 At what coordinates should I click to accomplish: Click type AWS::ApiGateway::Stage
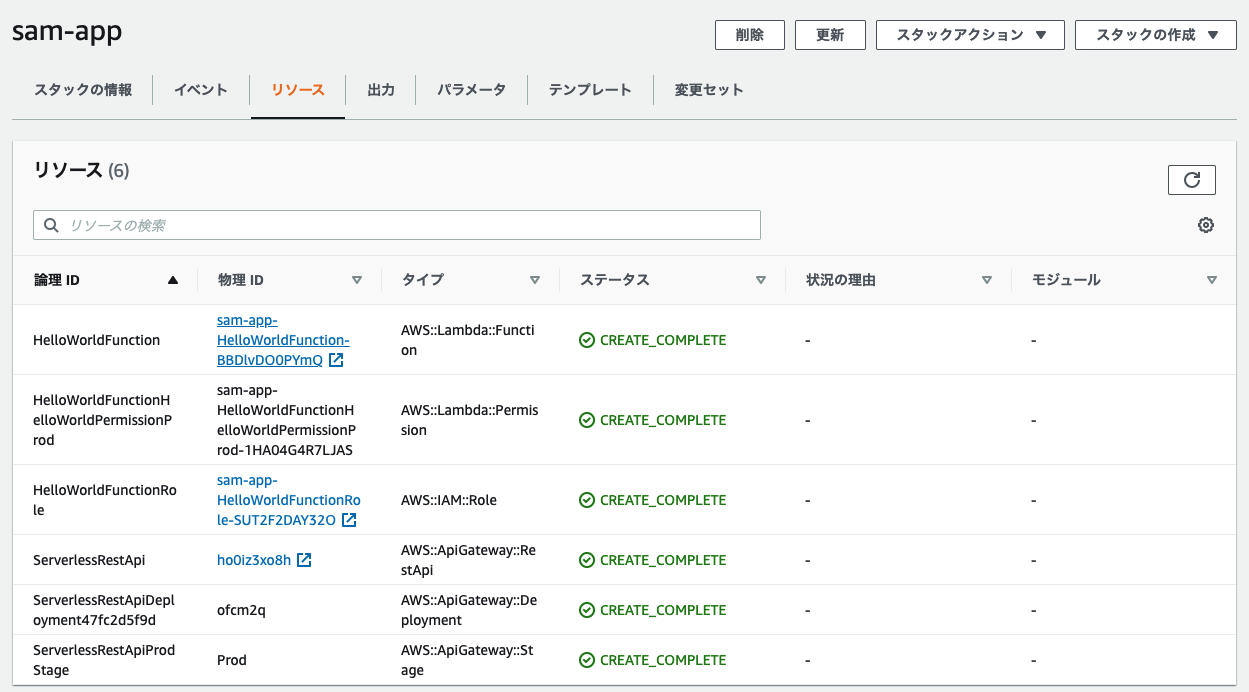point(467,660)
